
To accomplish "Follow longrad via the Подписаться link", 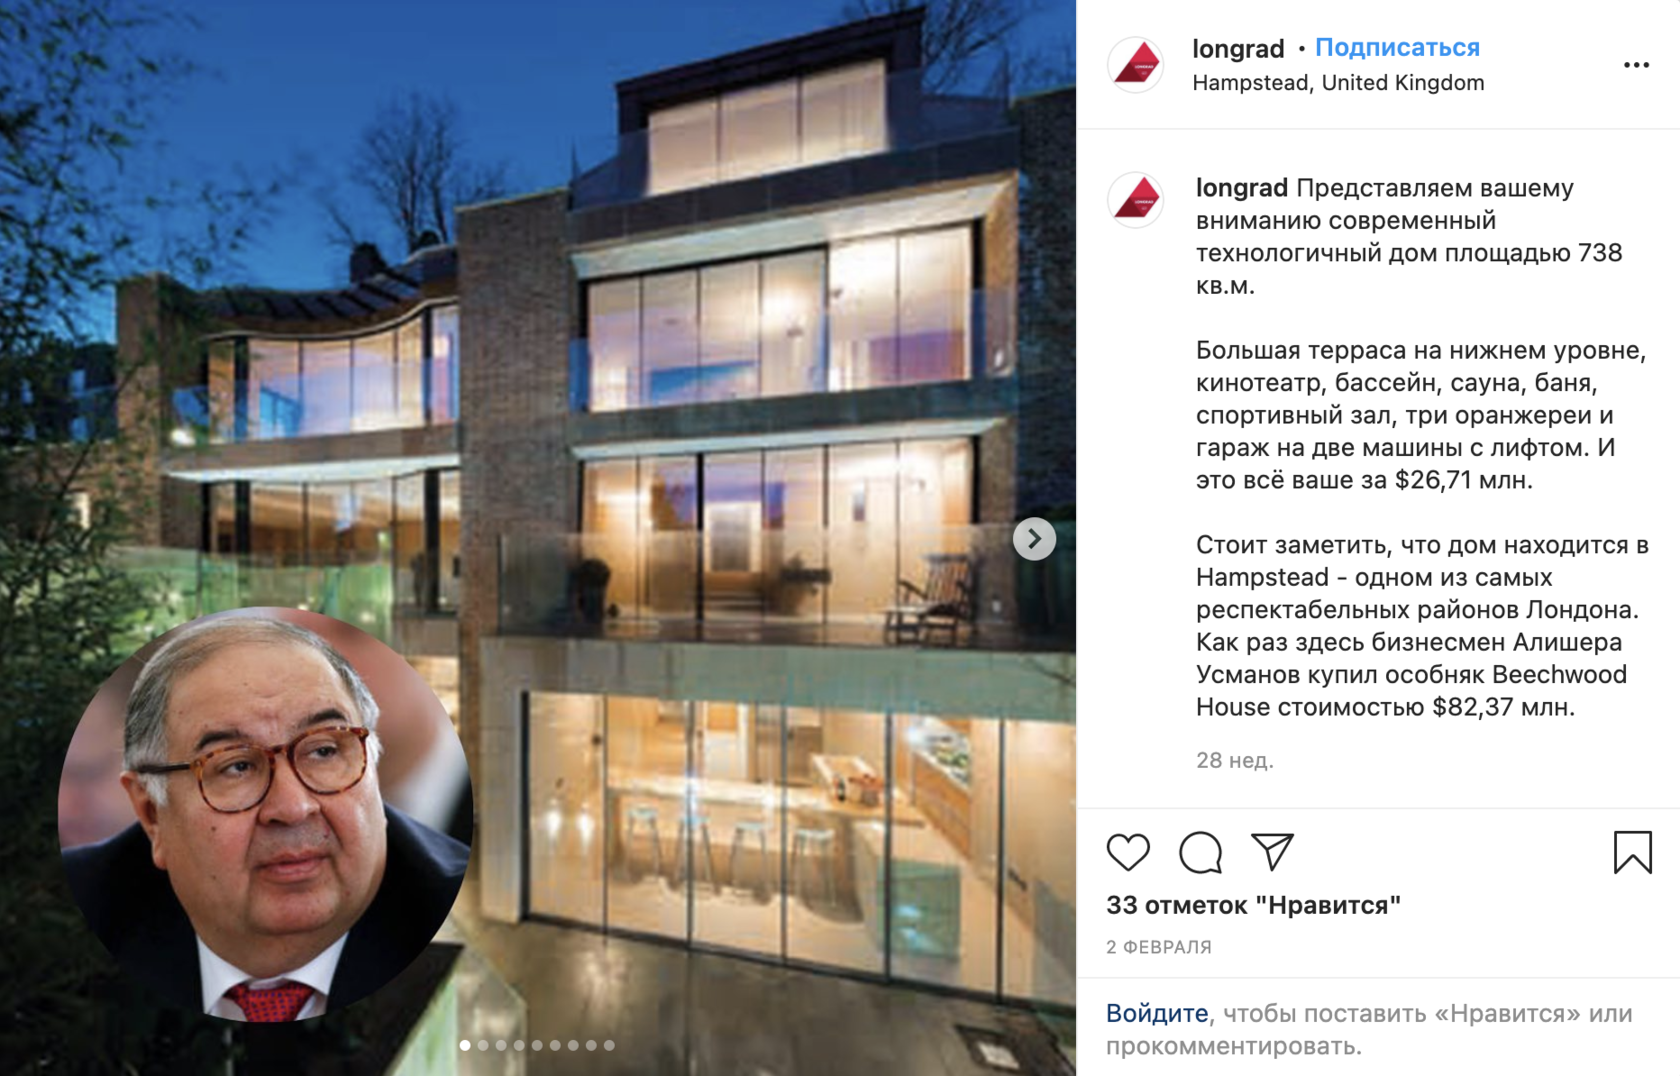I will 1397,47.
